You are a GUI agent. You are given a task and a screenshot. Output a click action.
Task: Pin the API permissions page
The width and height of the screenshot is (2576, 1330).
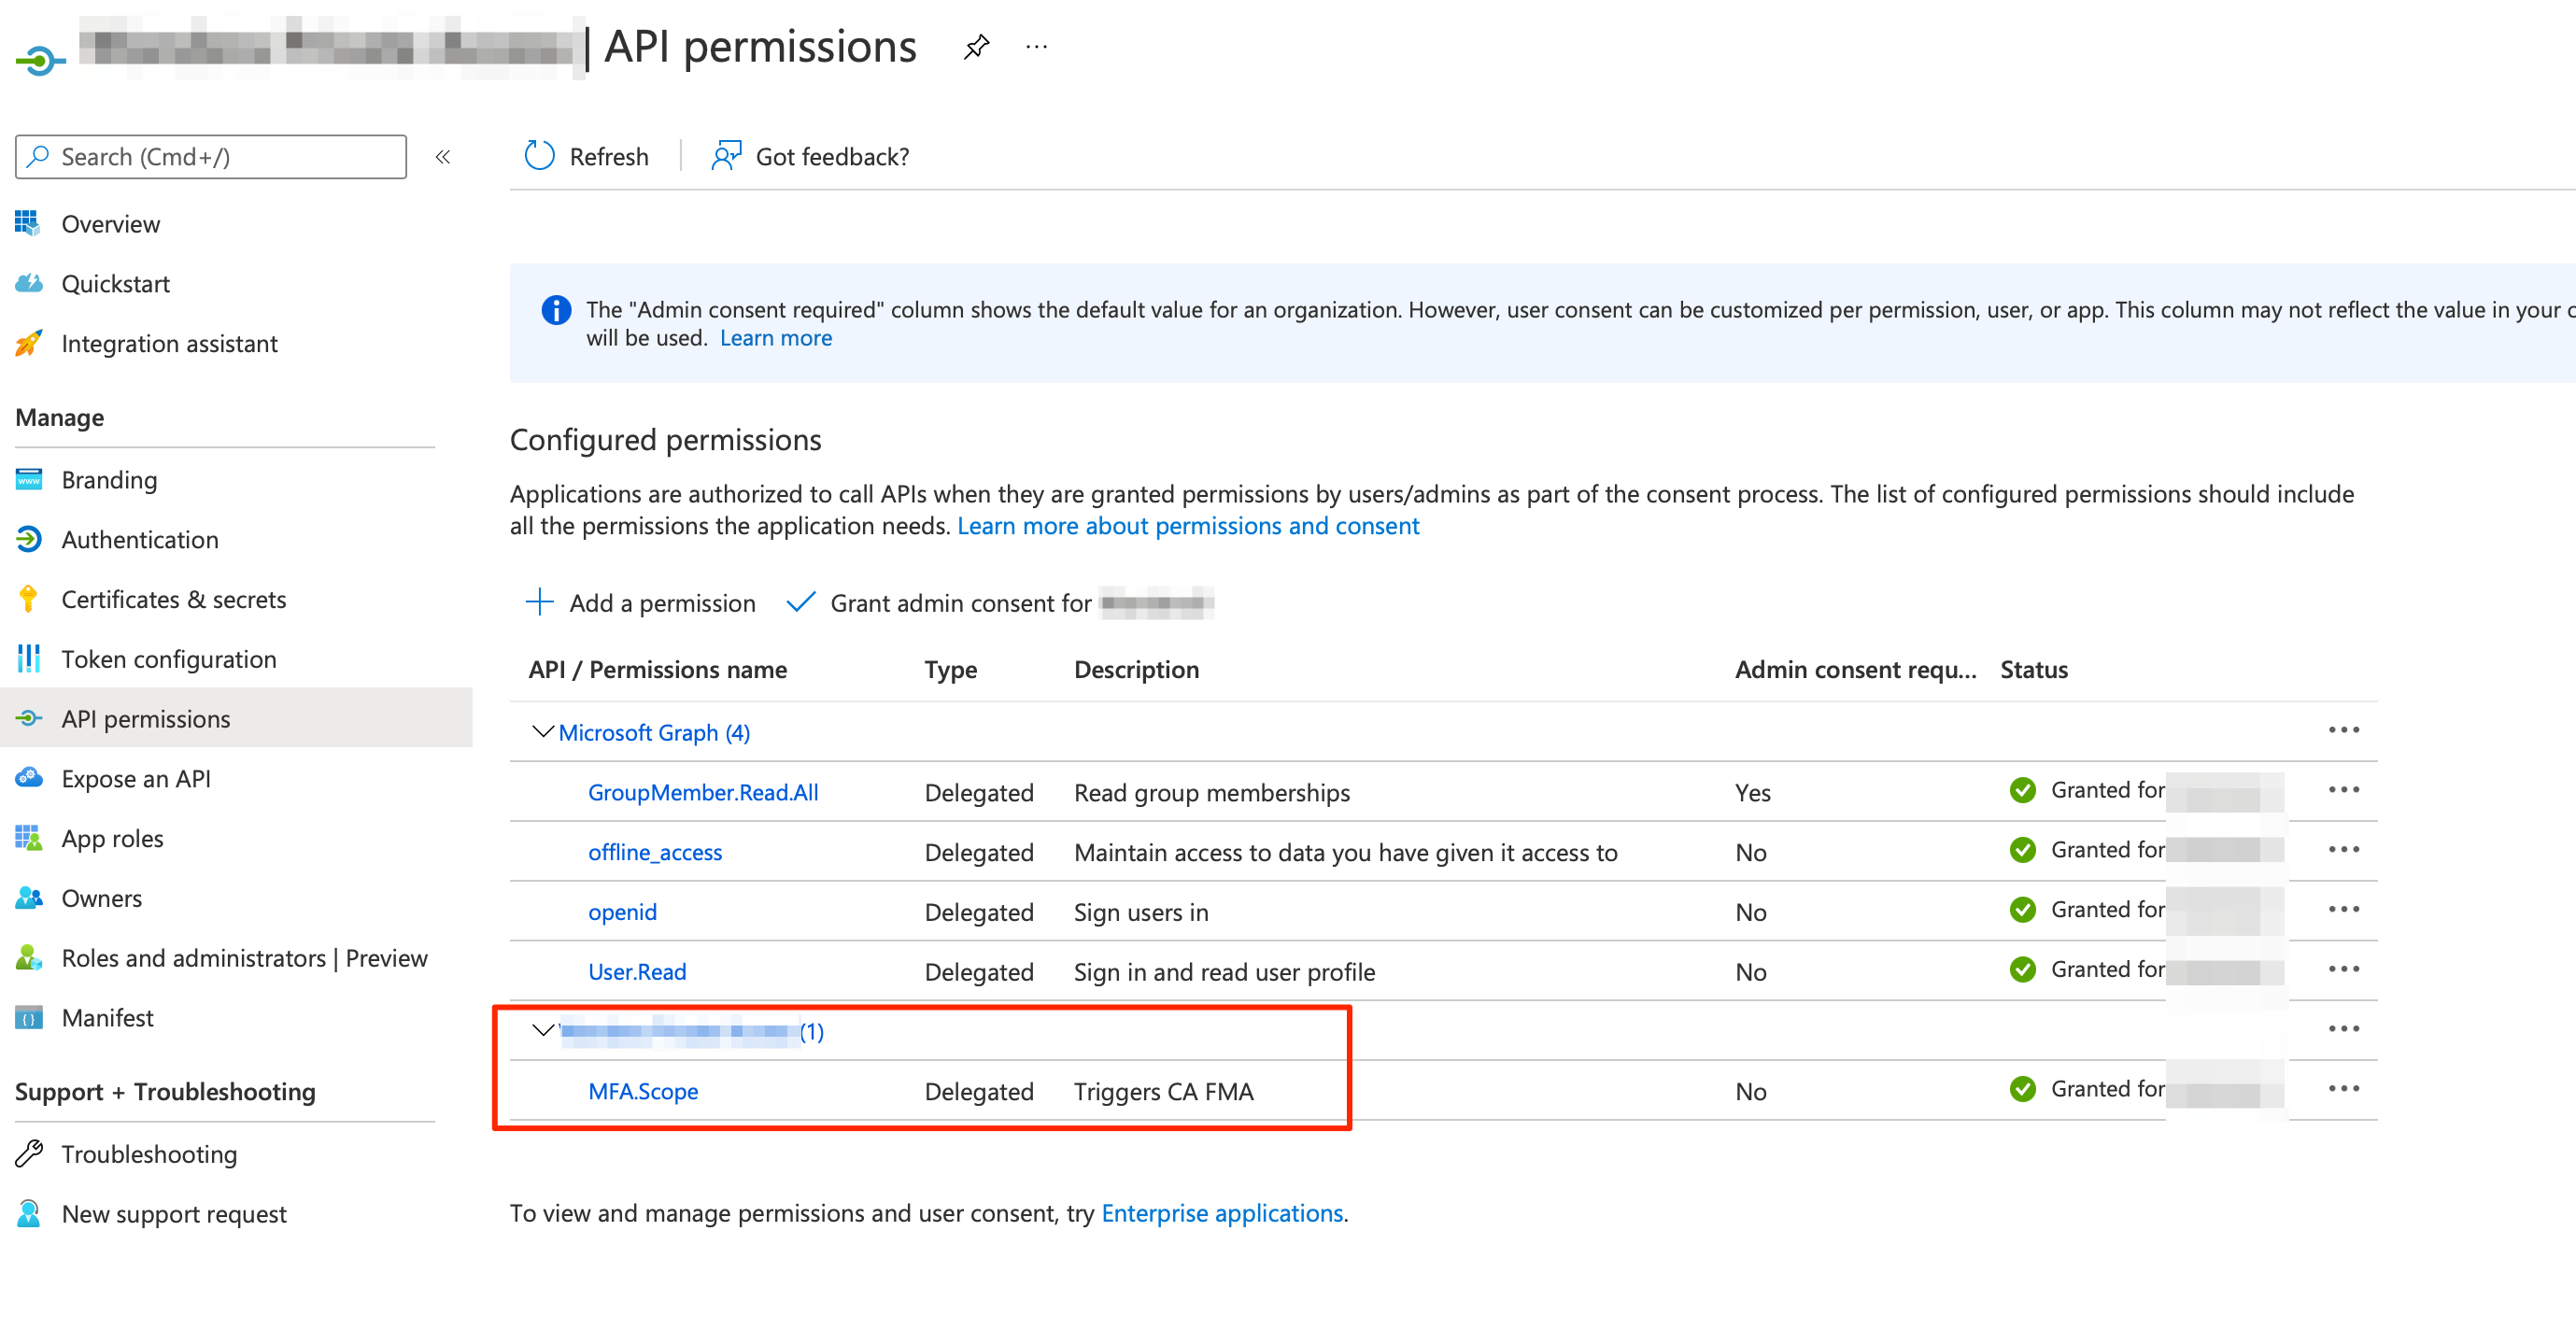[976, 46]
